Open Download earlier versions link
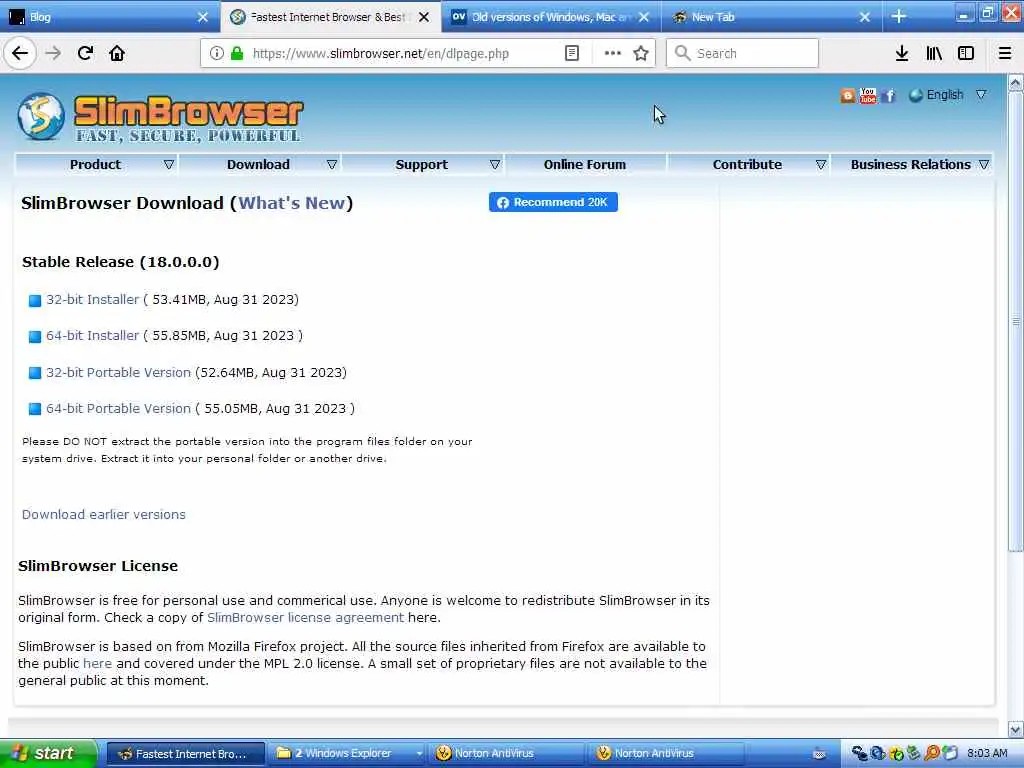 [x=104, y=515]
